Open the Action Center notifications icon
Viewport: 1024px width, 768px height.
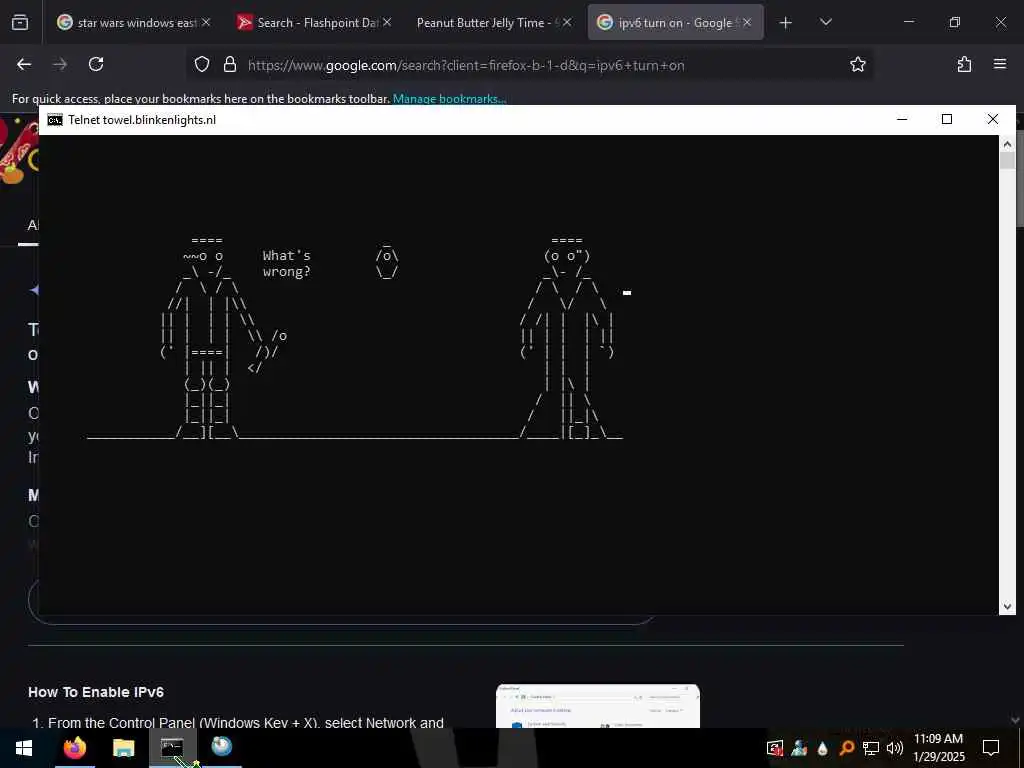[x=991, y=748]
